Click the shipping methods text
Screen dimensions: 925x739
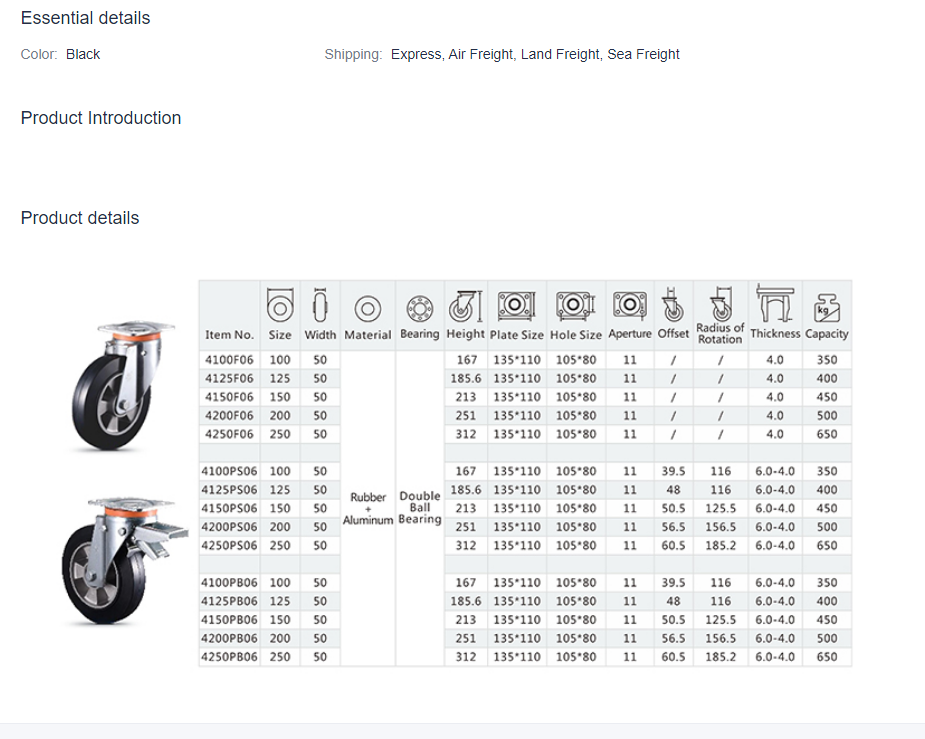click(535, 54)
